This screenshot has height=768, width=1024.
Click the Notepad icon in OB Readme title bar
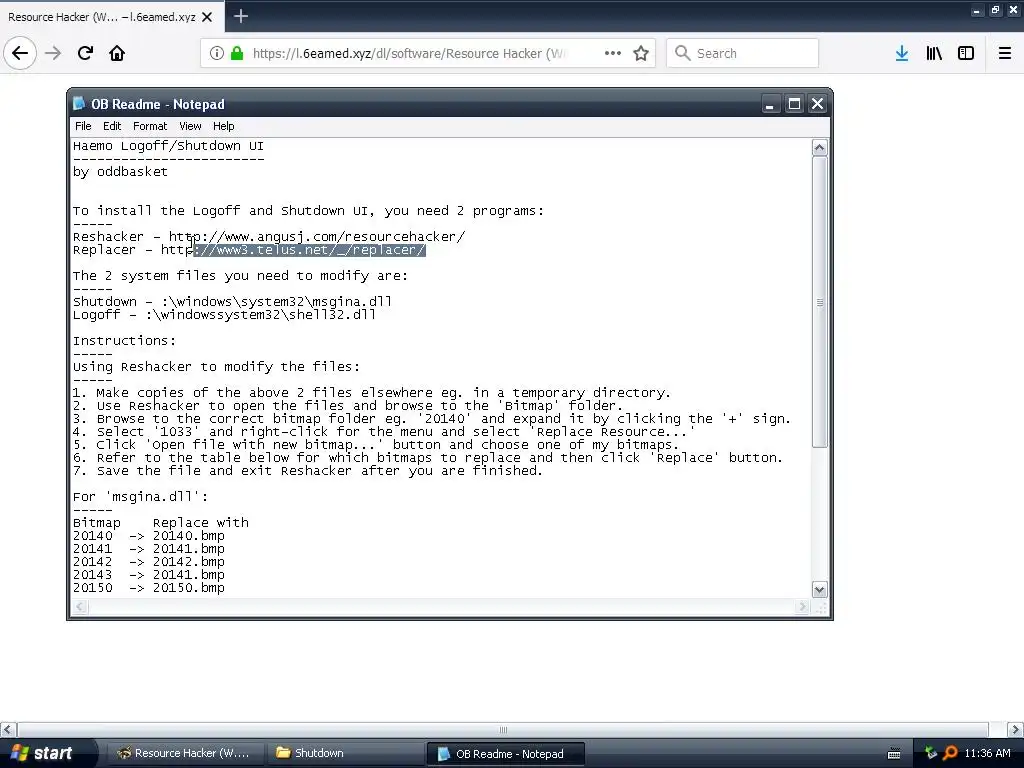(79, 104)
